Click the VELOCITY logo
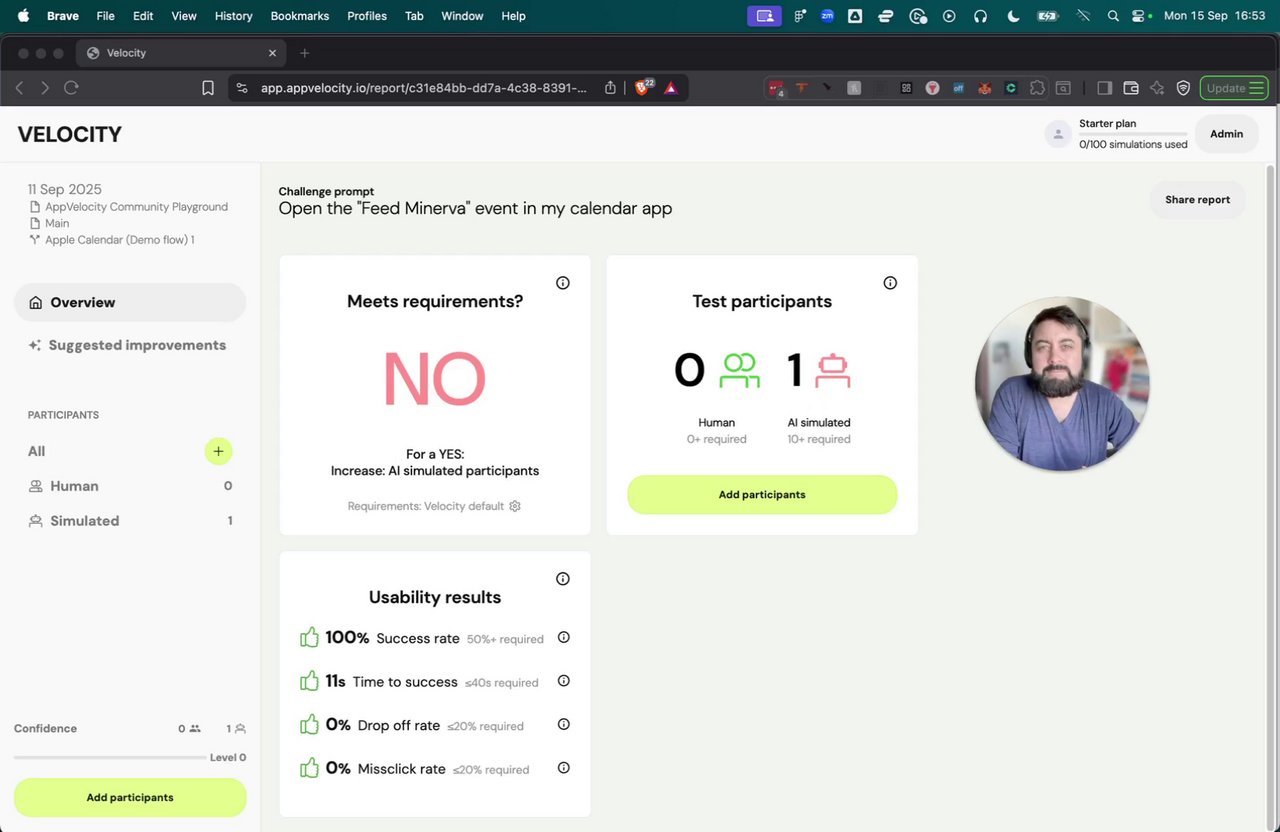The height and width of the screenshot is (832, 1280). coord(70,135)
